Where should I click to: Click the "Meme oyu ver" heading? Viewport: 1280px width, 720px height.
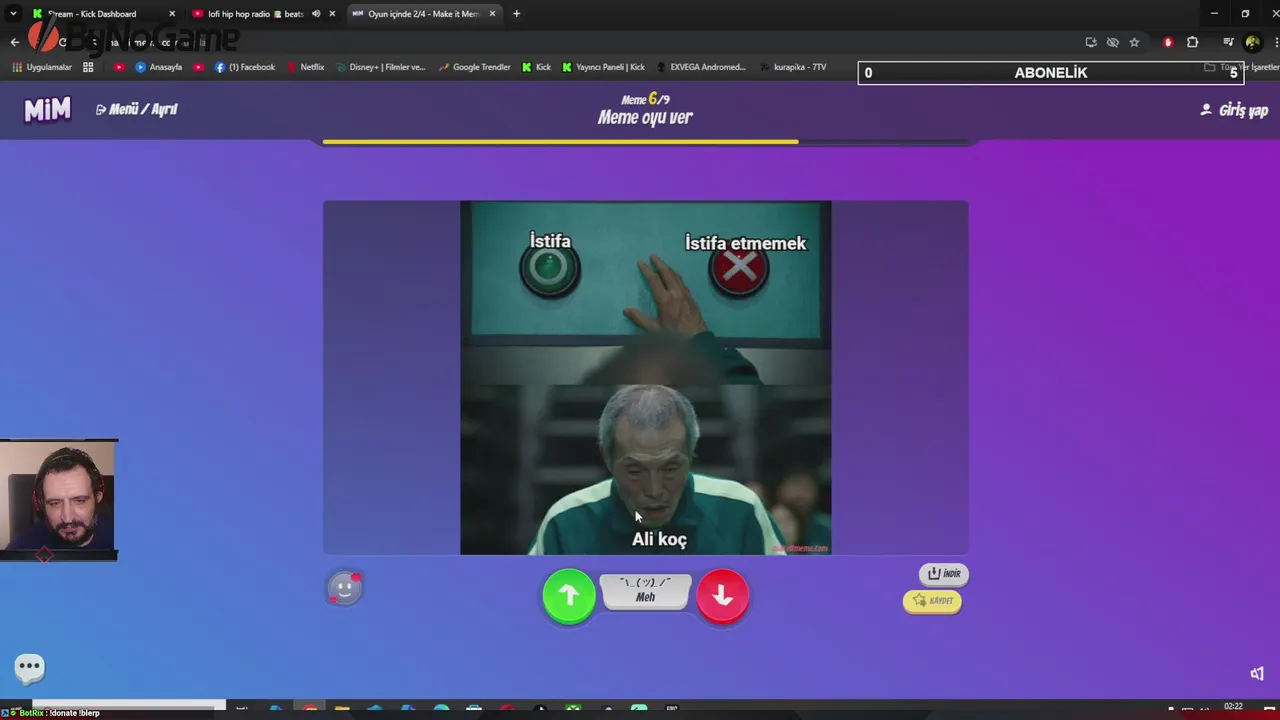(645, 117)
